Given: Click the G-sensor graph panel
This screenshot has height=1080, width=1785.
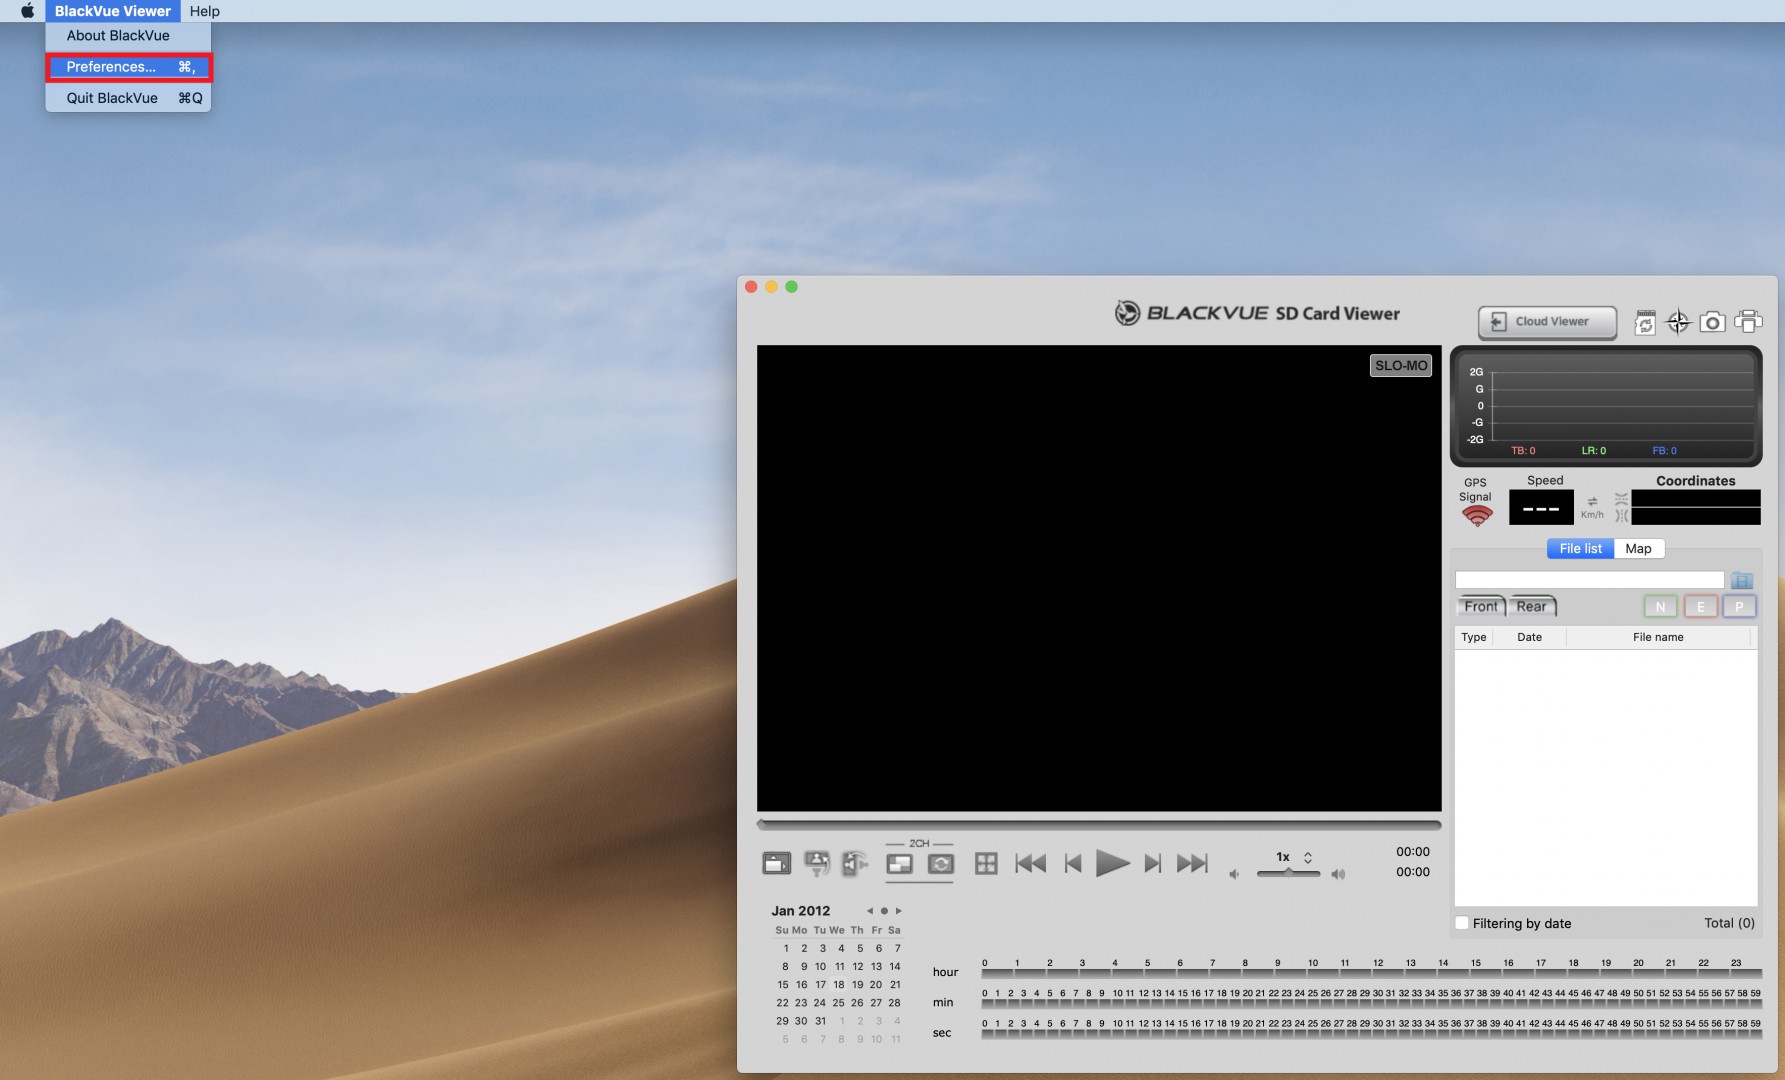Looking at the screenshot, I should pos(1606,407).
